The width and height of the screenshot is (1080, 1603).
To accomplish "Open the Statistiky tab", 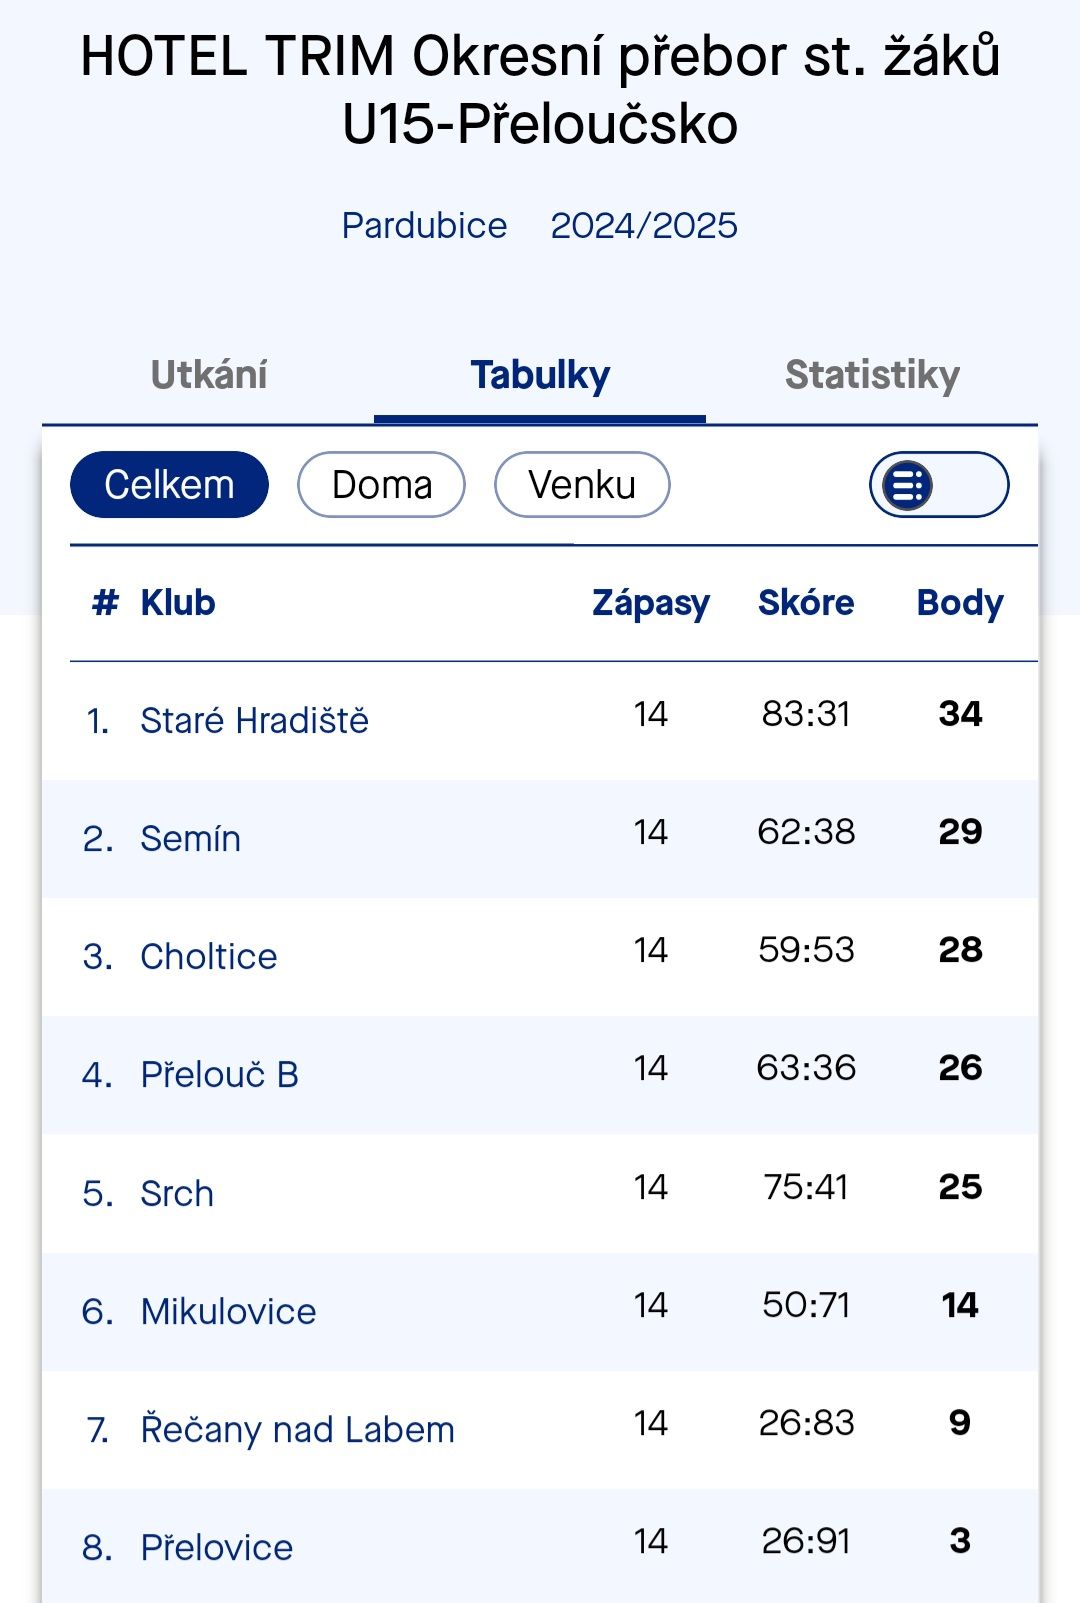I will [872, 375].
